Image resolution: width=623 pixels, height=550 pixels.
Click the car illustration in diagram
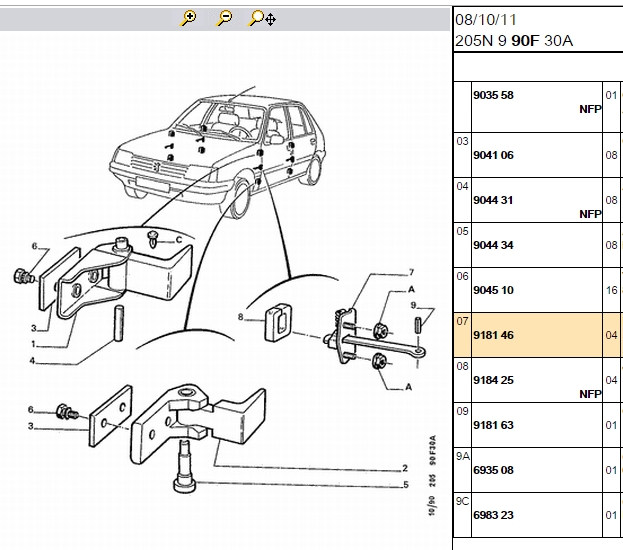point(218,151)
